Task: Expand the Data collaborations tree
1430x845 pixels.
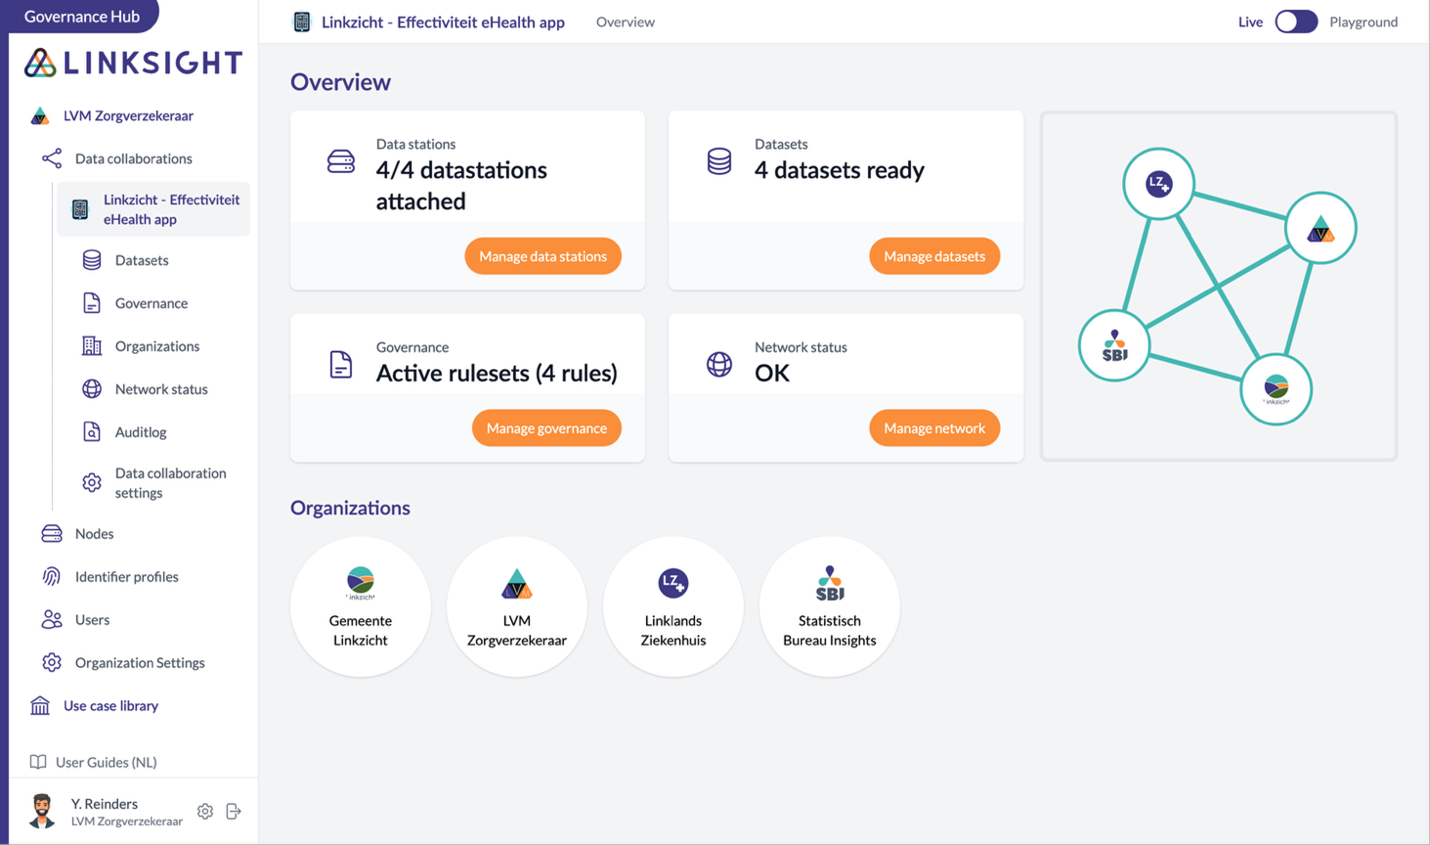Action: tap(133, 159)
